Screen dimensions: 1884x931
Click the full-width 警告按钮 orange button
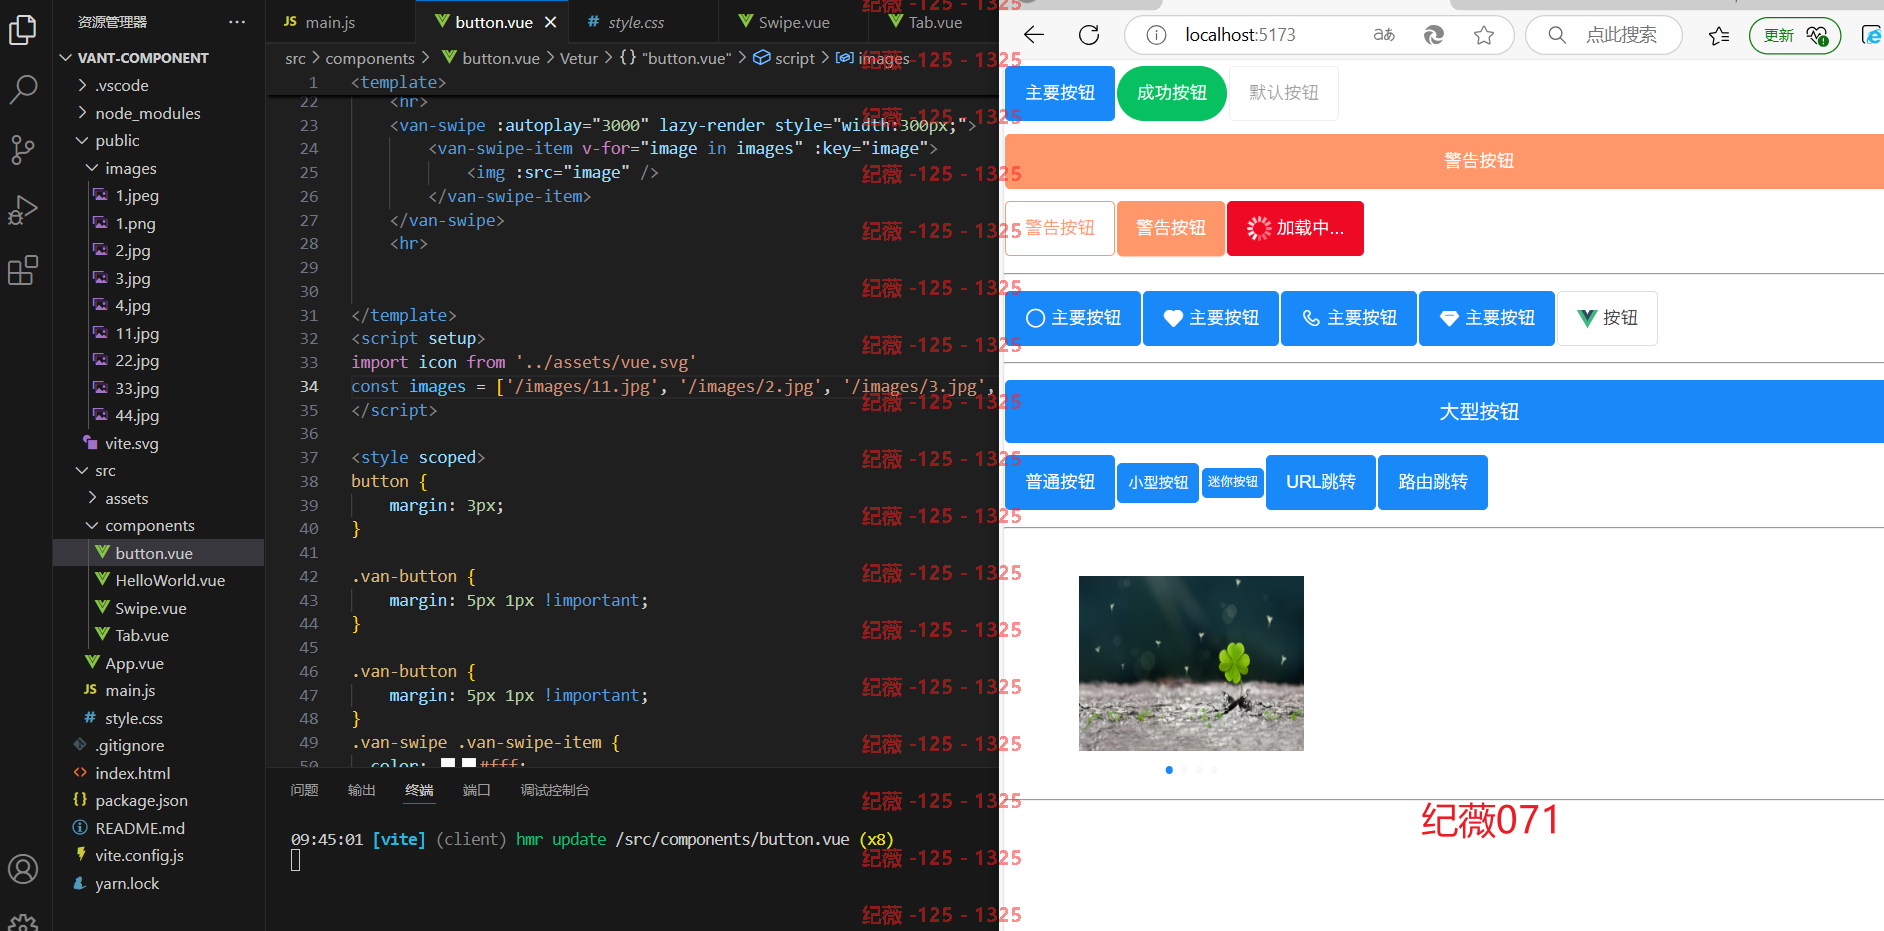(1444, 161)
